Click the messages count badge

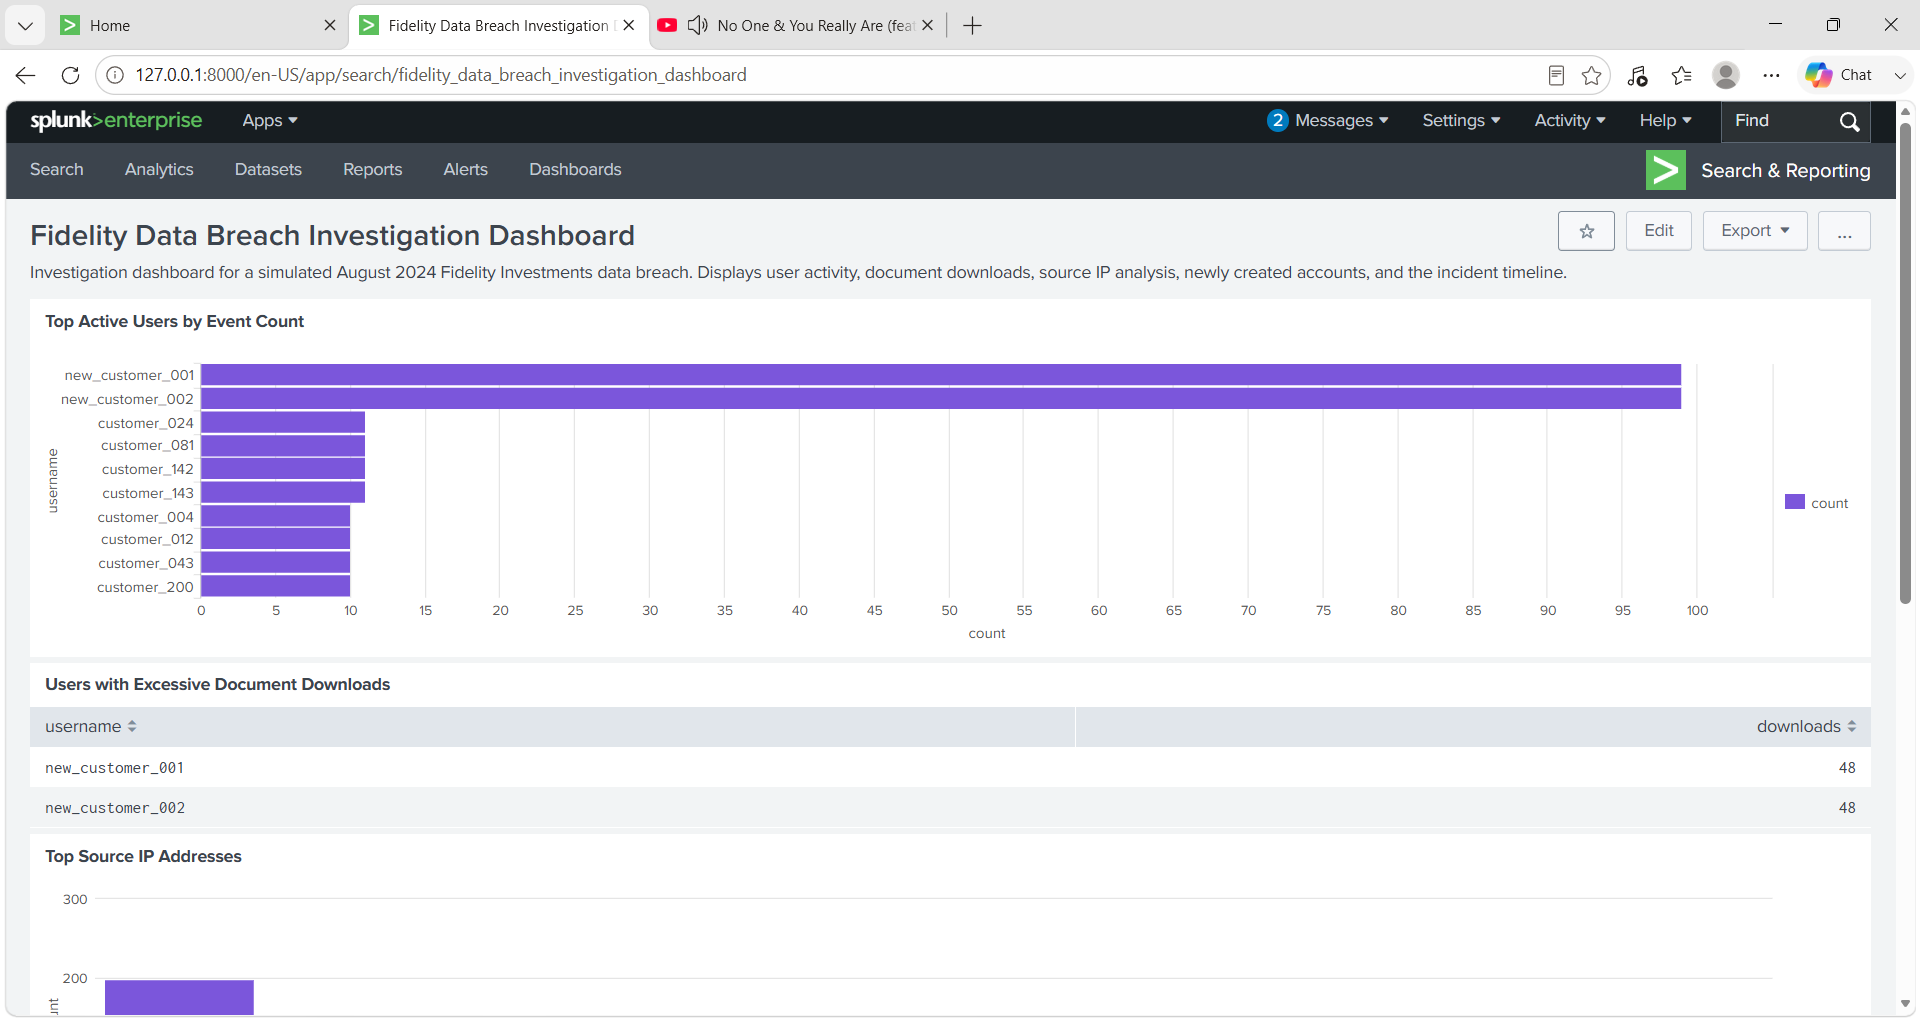point(1277,121)
